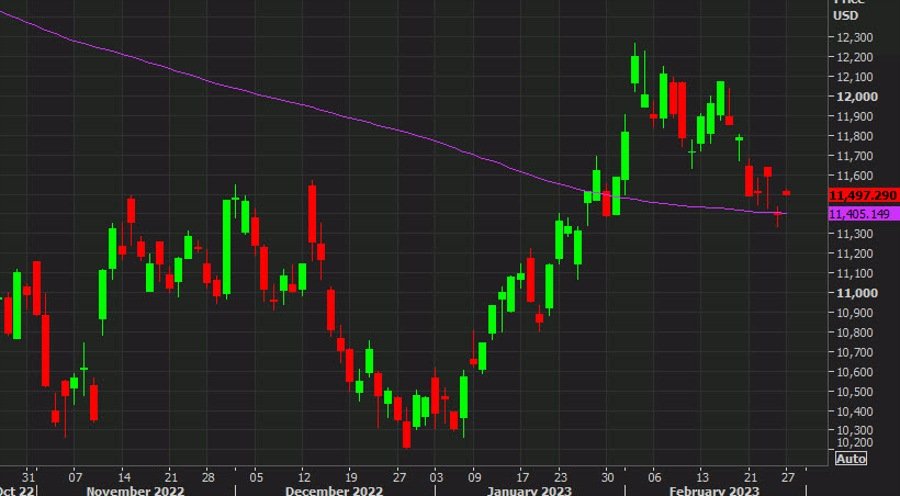Click the USD currency label

point(848,16)
